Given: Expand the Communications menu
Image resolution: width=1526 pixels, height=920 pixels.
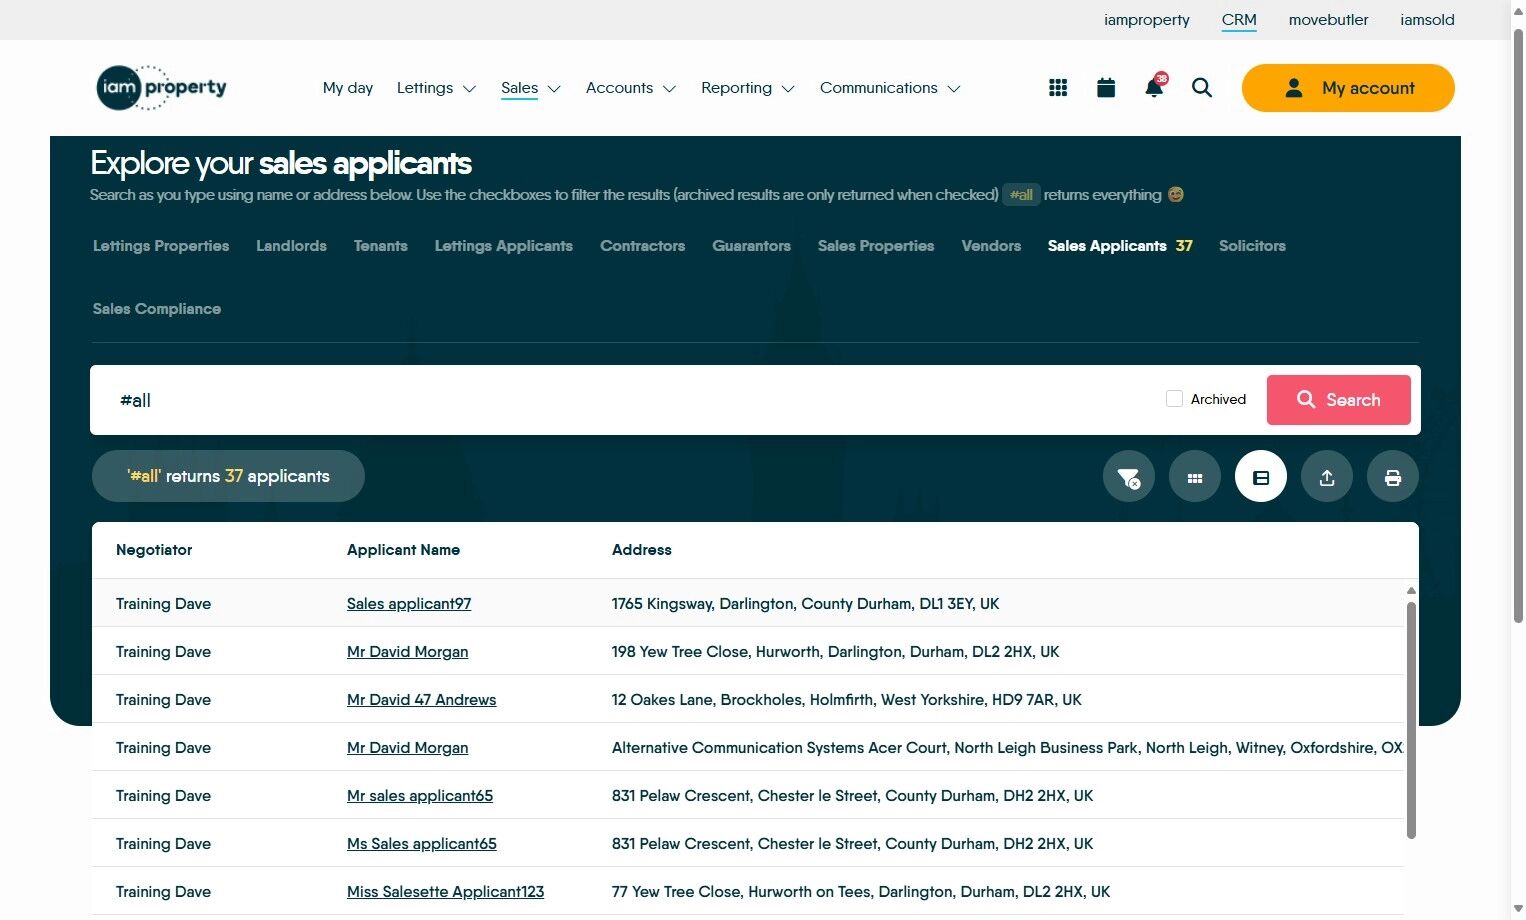Looking at the screenshot, I should click(890, 88).
